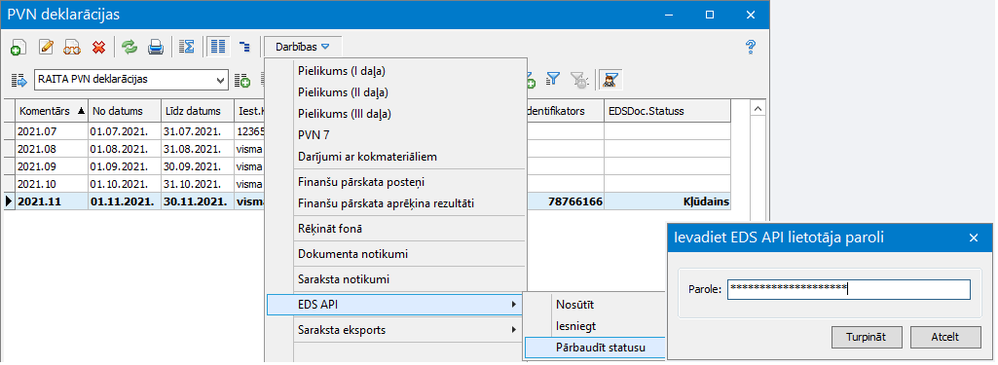Screen dimensions: 998x365
Task: Maximize the PVN deklarācijas window
Action: (x=710, y=14)
